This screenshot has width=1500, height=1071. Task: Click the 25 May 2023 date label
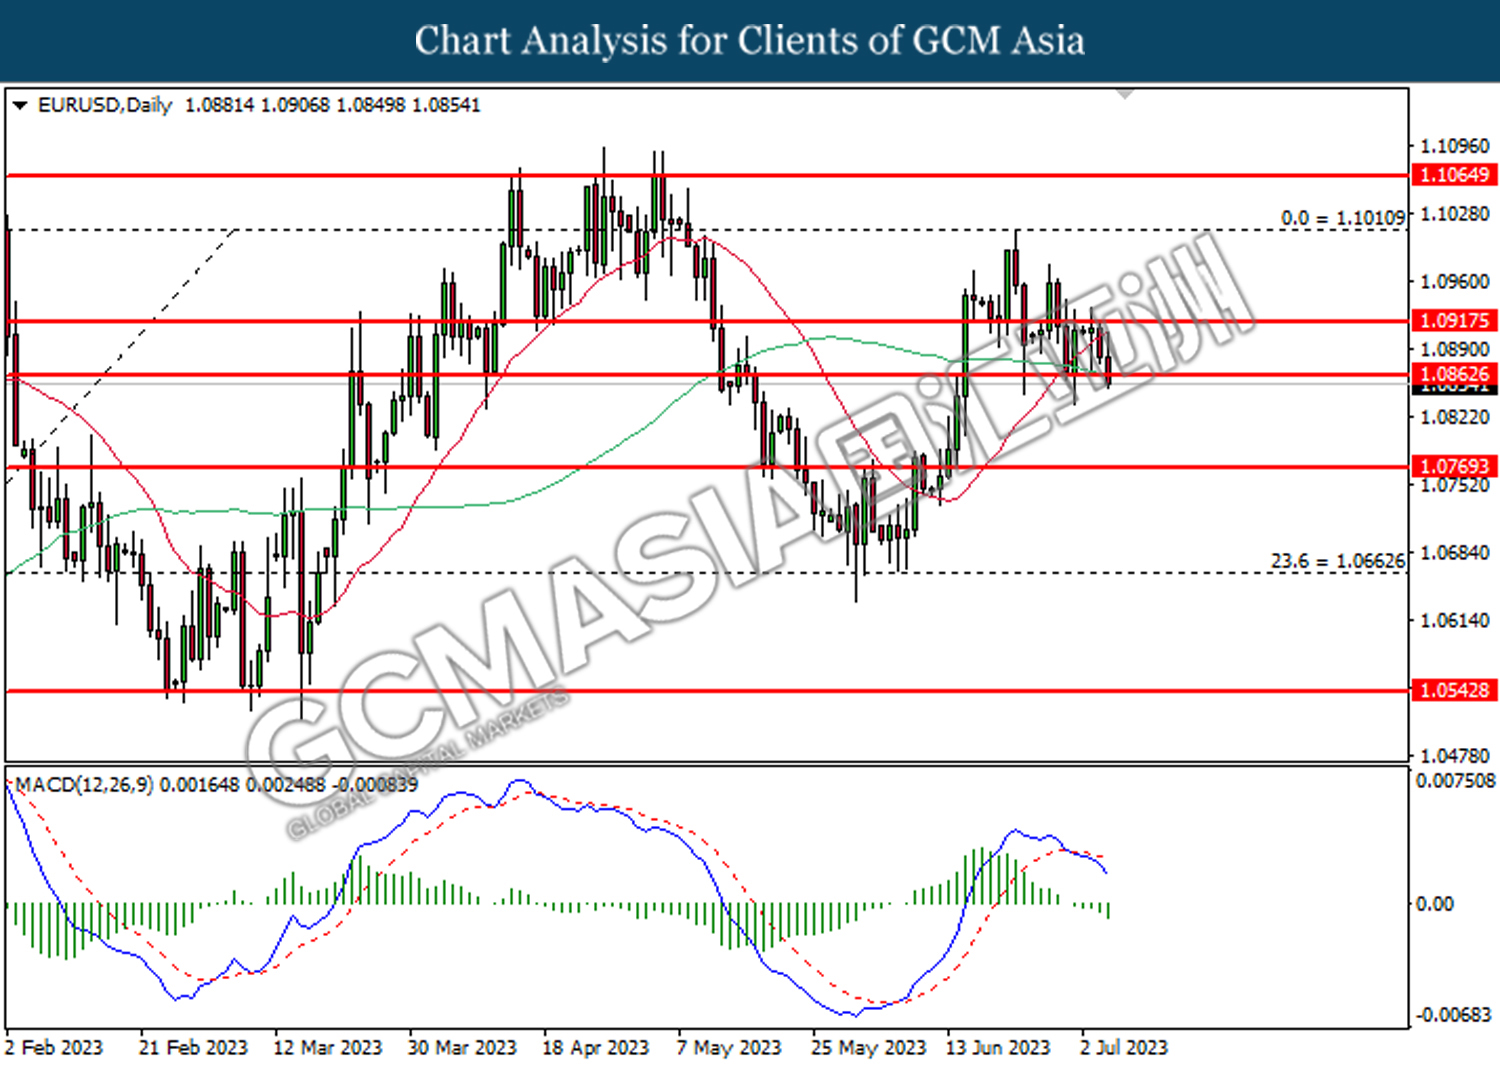(x=868, y=1047)
